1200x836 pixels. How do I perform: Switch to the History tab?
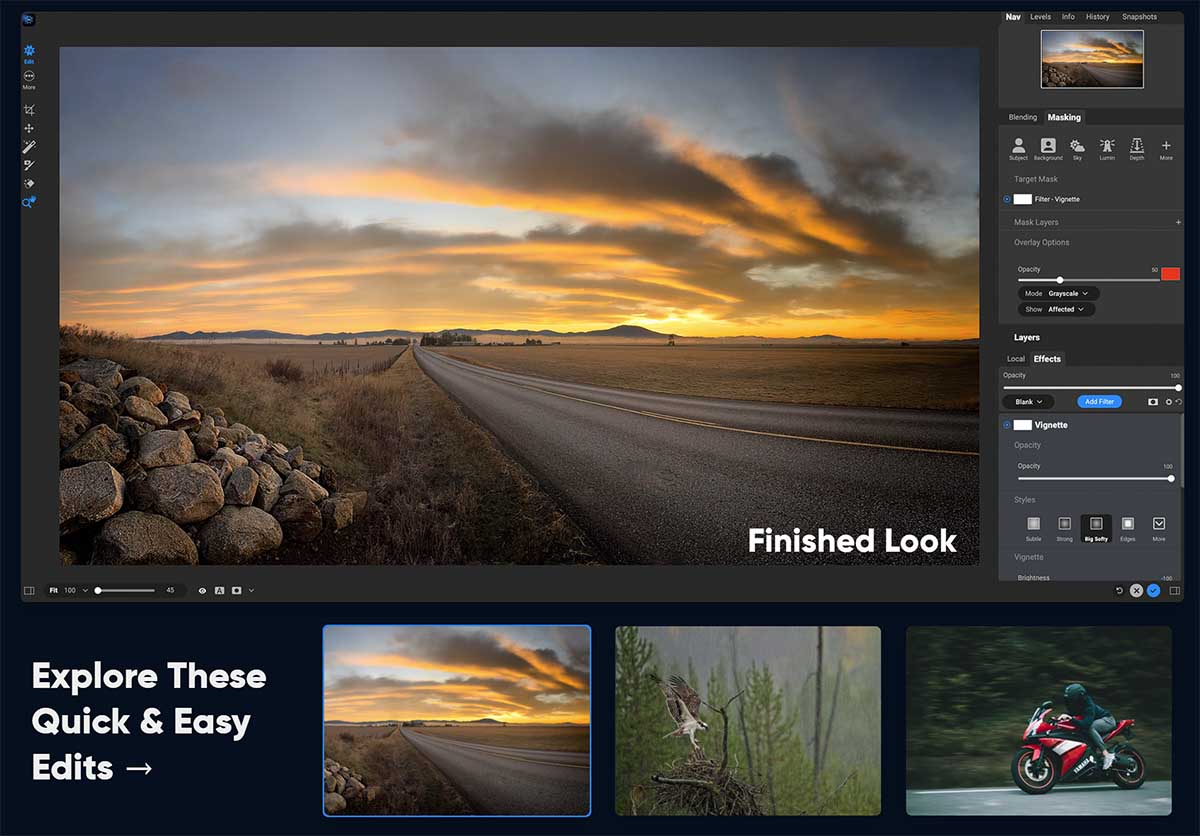coord(1097,17)
